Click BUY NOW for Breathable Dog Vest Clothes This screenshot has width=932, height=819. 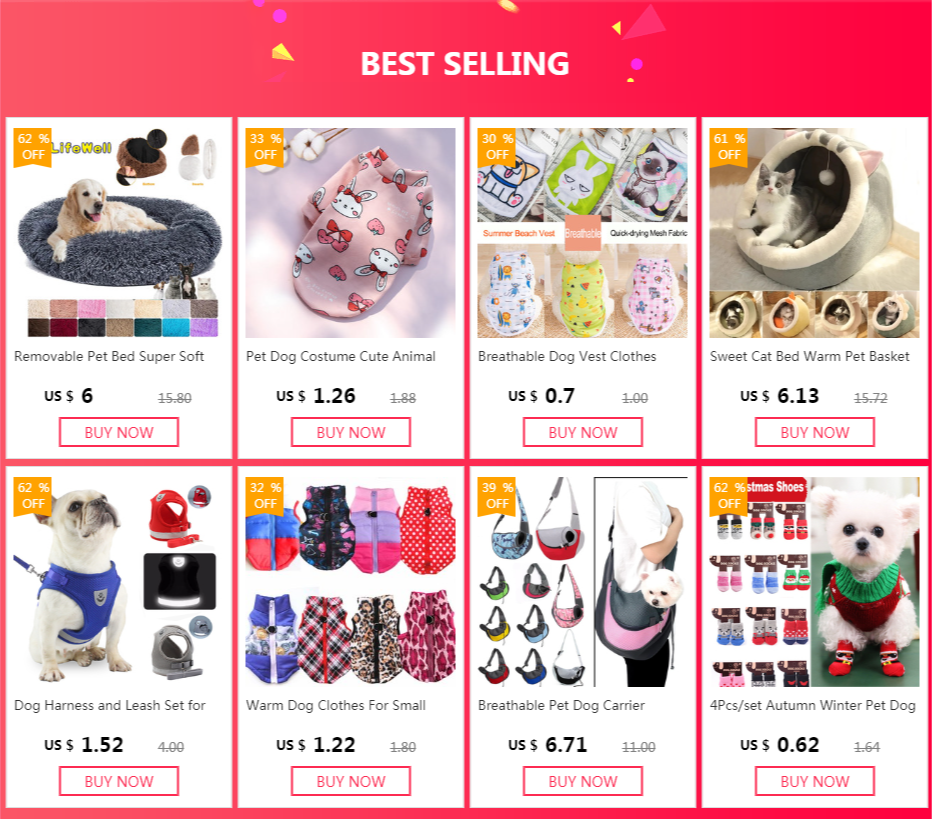pyautogui.click(x=582, y=432)
